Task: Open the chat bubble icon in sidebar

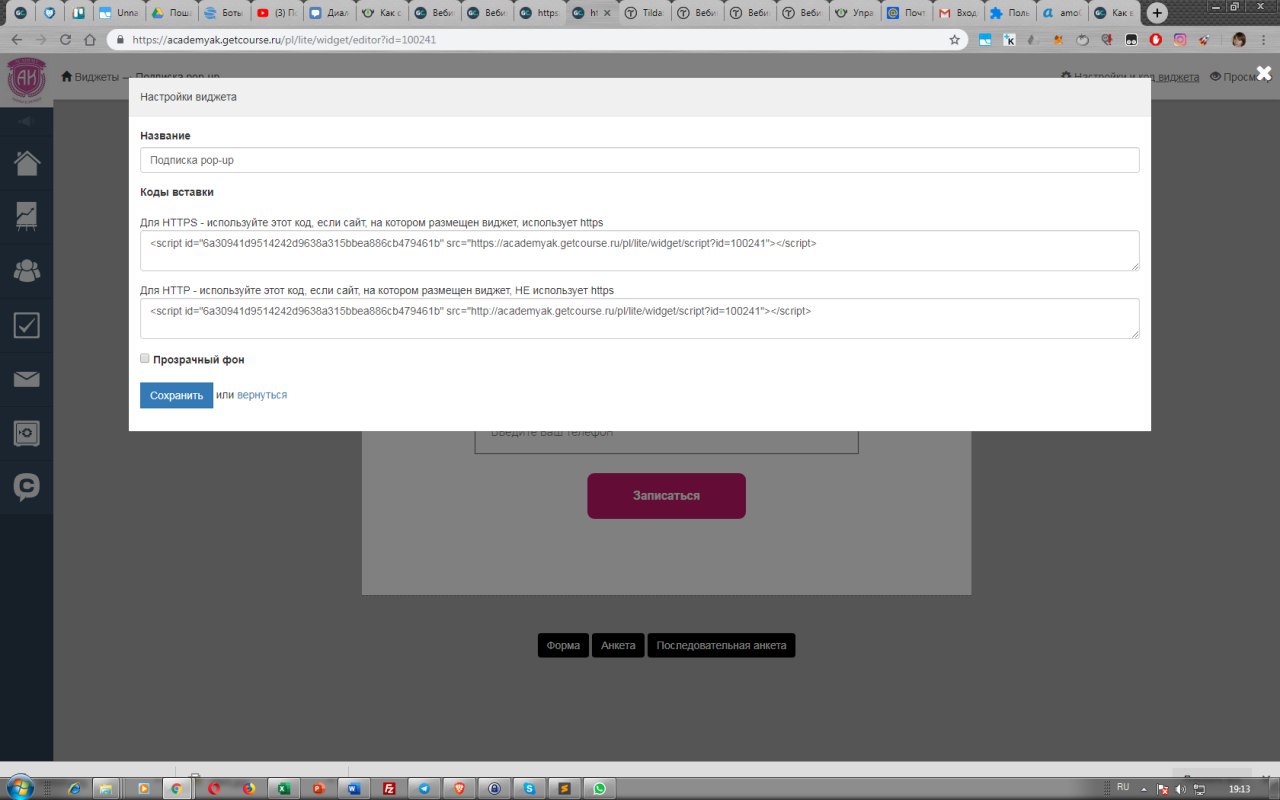Action: [26, 487]
